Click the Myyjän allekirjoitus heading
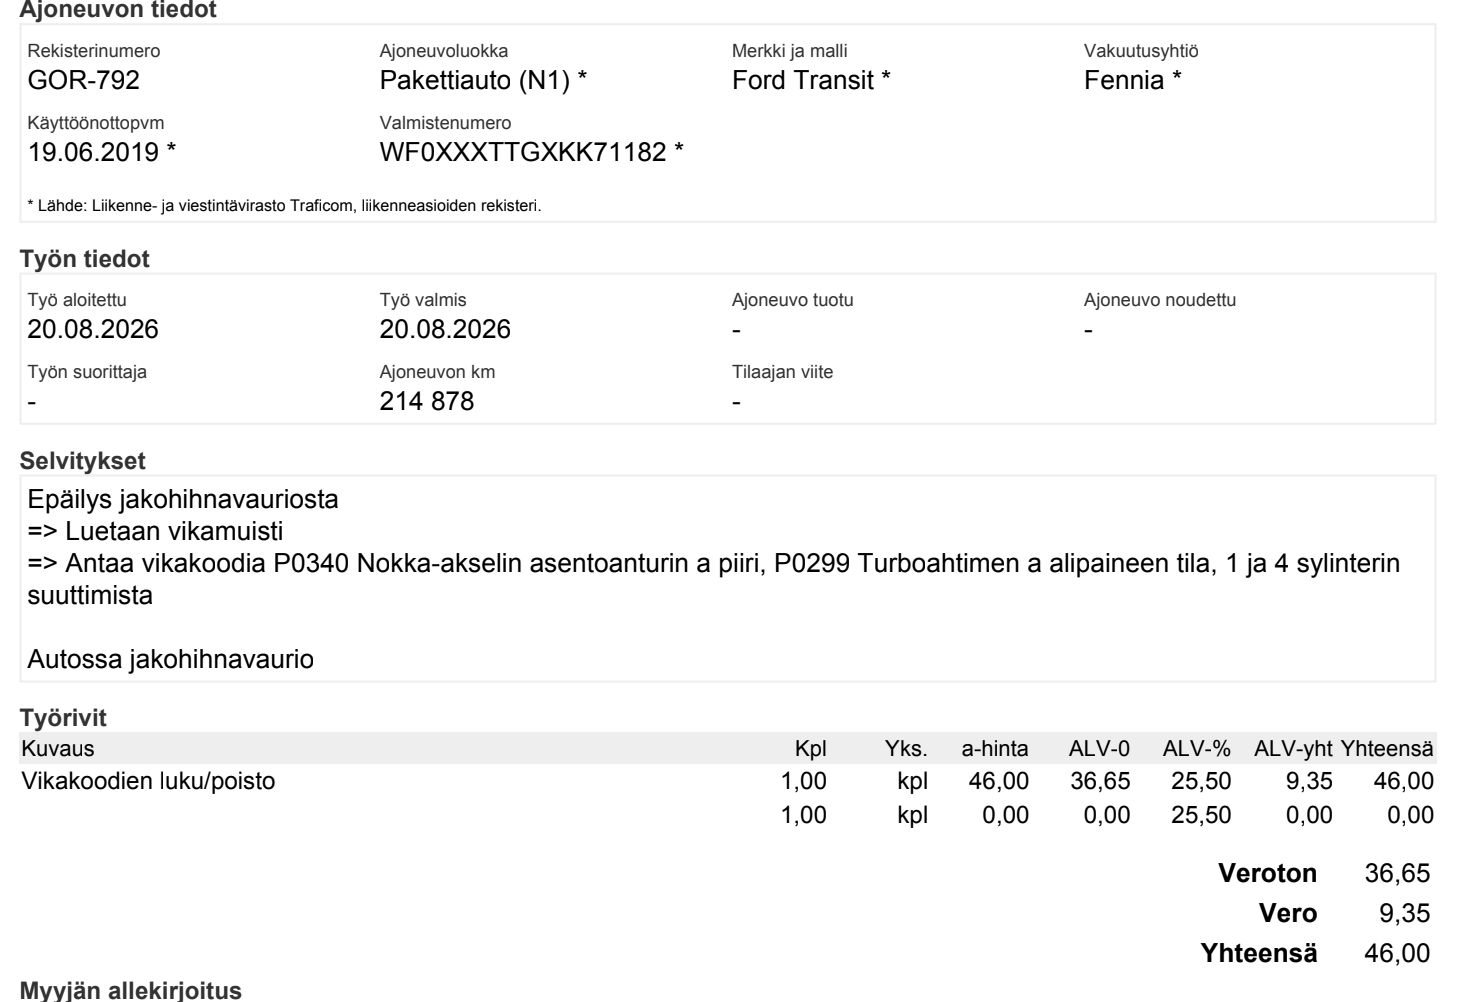This screenshot has width=1482, height=1002. click(x=131, y=990)
